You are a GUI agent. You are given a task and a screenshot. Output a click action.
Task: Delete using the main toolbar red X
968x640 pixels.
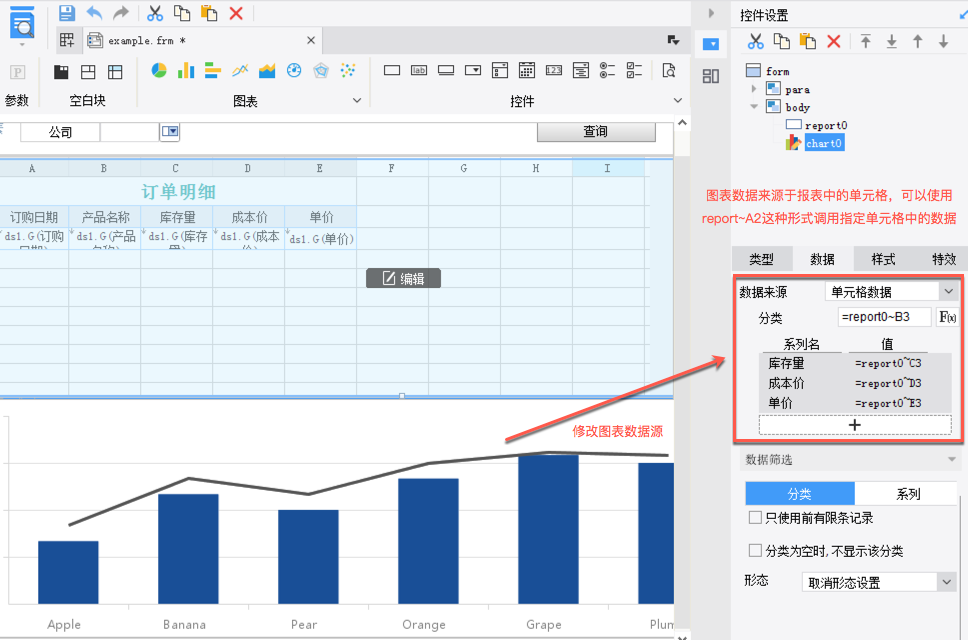pyautogui.click(x=236, y=13)
